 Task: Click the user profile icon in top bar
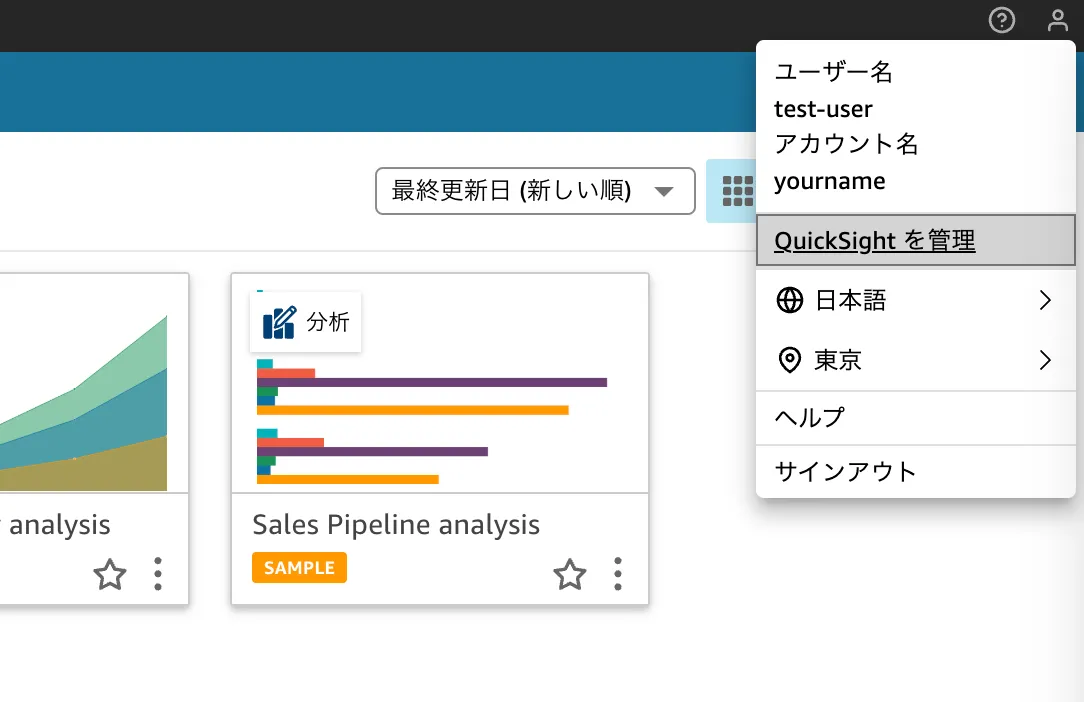point(1057,20)
